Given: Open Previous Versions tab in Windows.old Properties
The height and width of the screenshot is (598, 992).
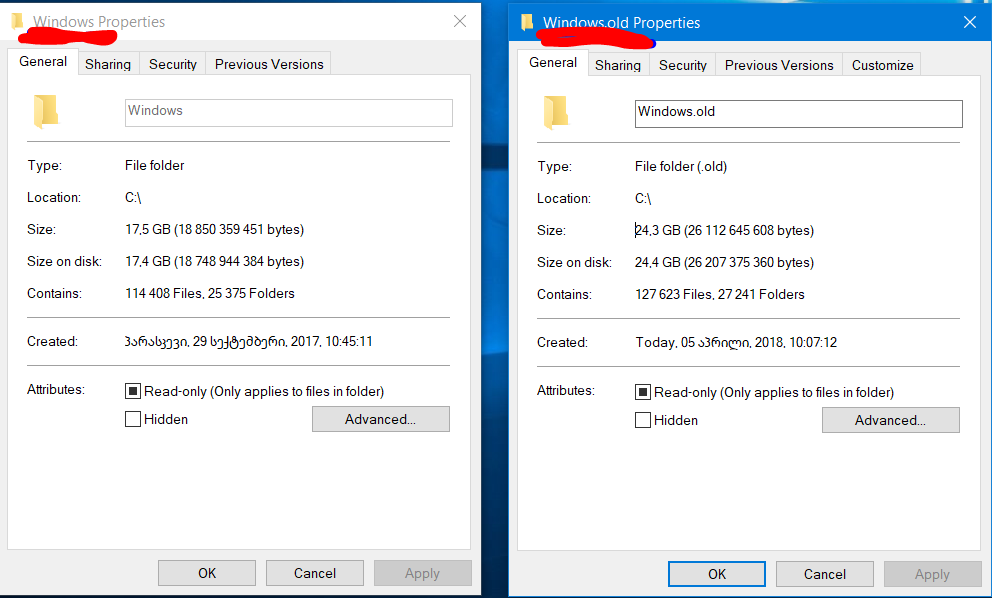Looking at the screenshot, I should pos(779,65).
